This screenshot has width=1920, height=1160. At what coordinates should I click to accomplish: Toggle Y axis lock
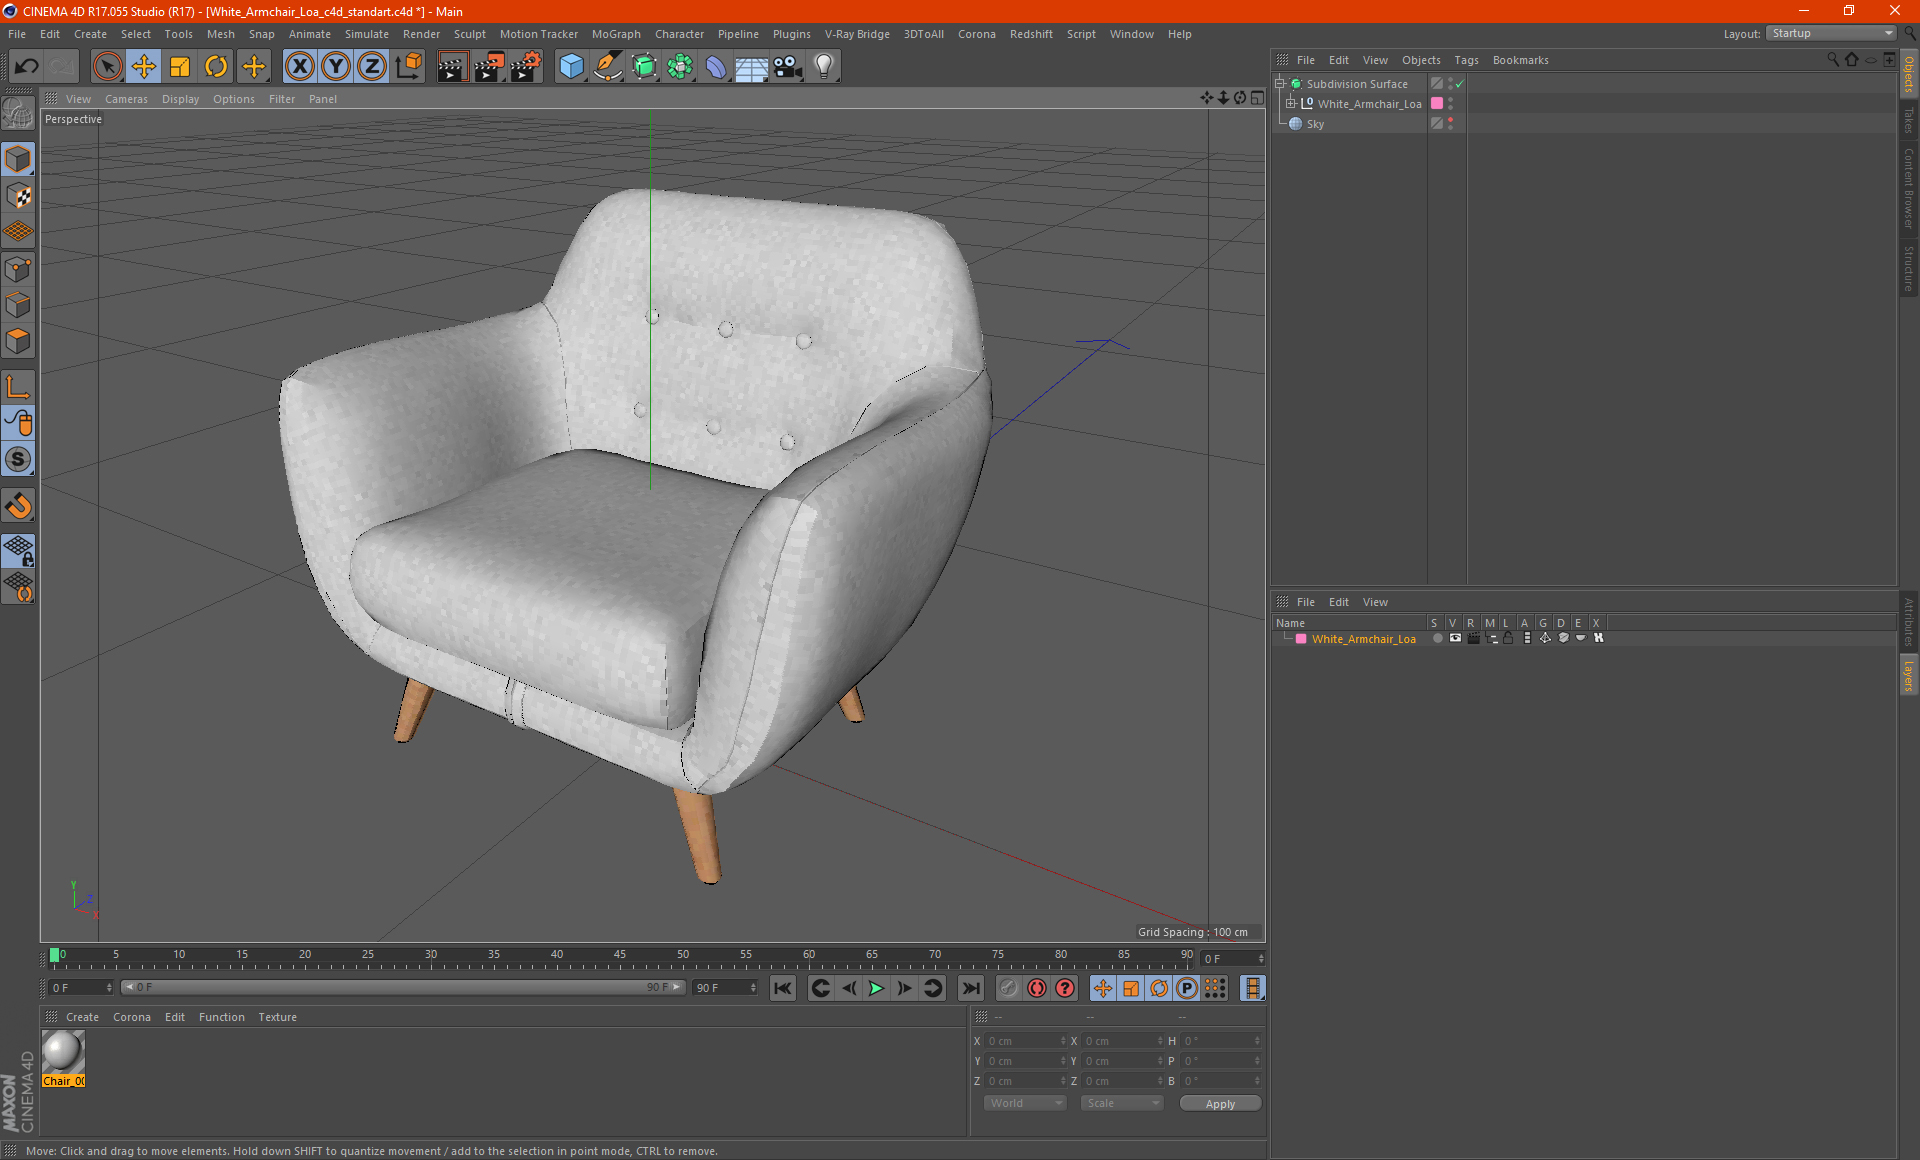click(x=336, y=67)
